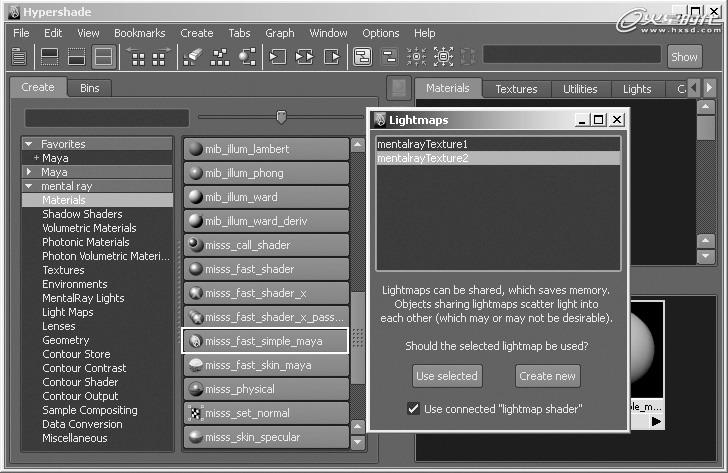Screen dimensions: 728x473
Task: Select Light Maps category
Action: 68,312
